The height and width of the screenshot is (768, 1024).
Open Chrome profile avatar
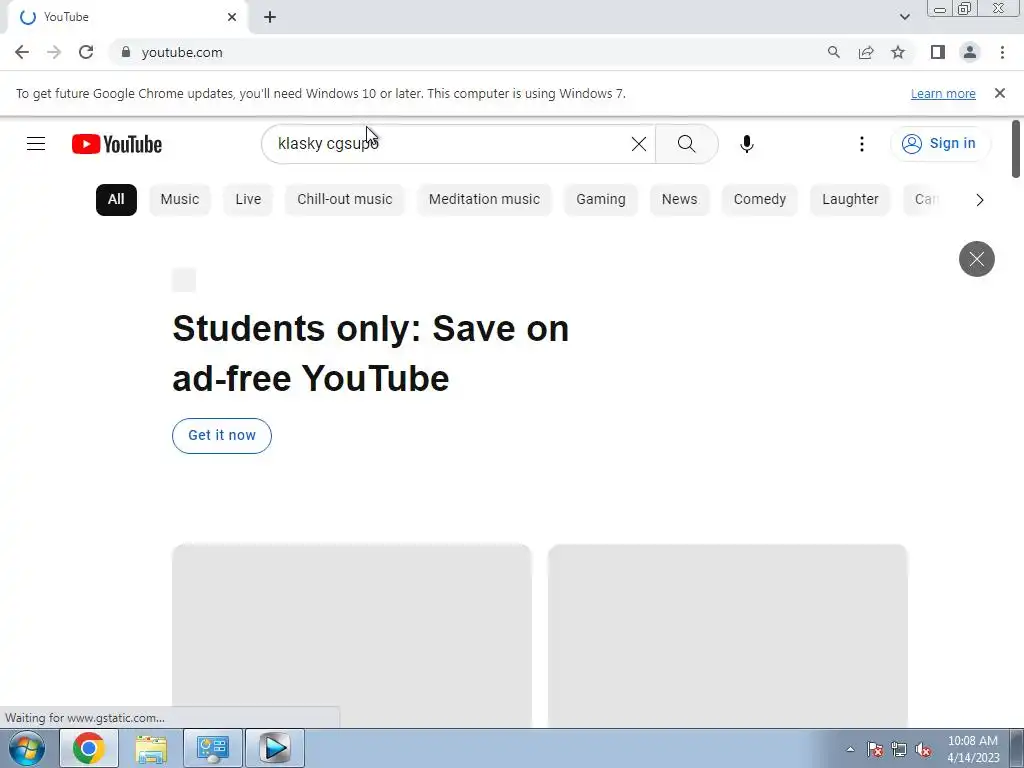970,52
